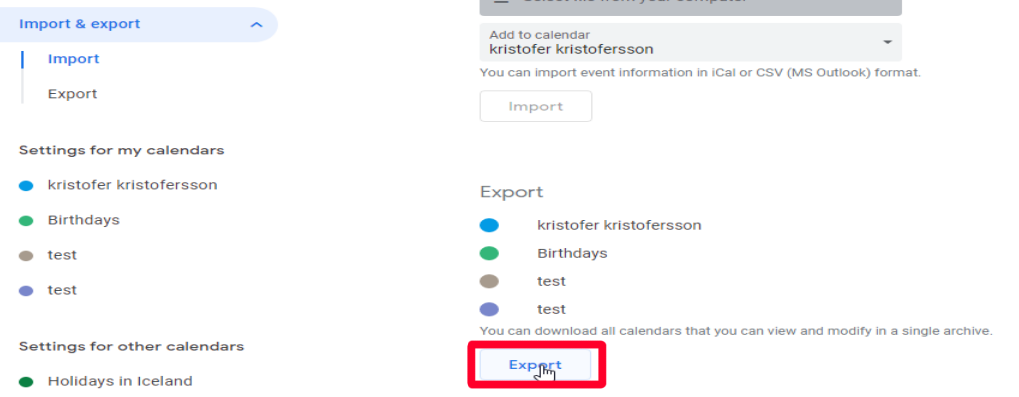Click the purple test calendar dot in sidebar
Viewport: 1019px width, 397px height.
click(26, 291)
